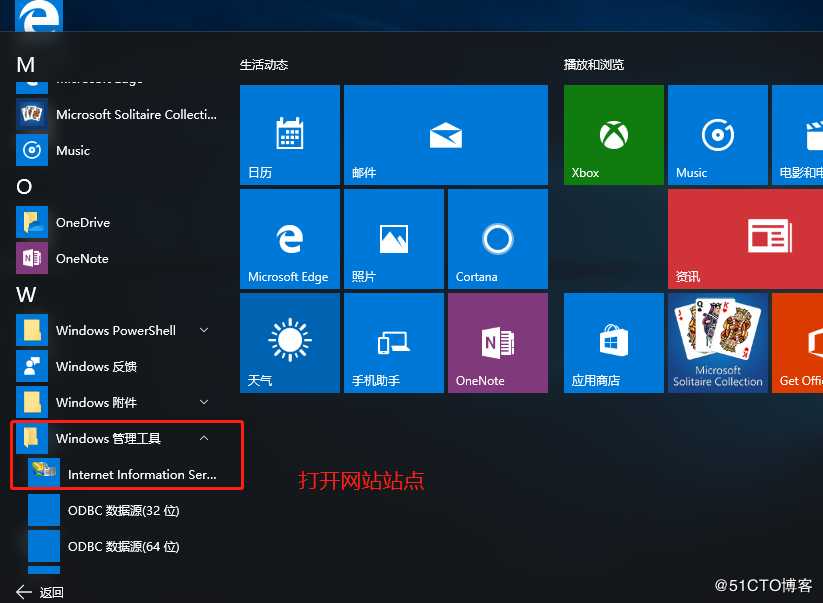Image resolution: width=823 pixels, height=603 pixels.
Task: Select the OneDrive text in app list
Action: click(x=83, y=223)
